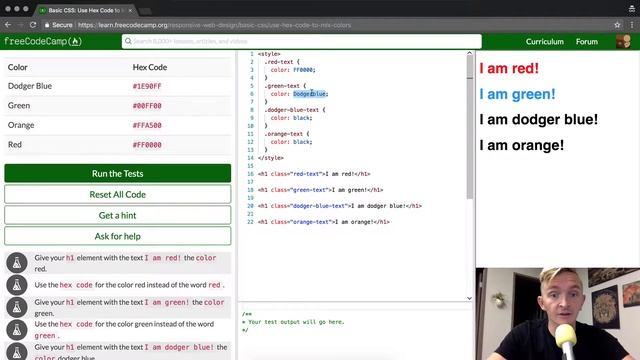Viewport: 640px width, 360px height.
Task: Open the Forum link
Action: [587, 42]
